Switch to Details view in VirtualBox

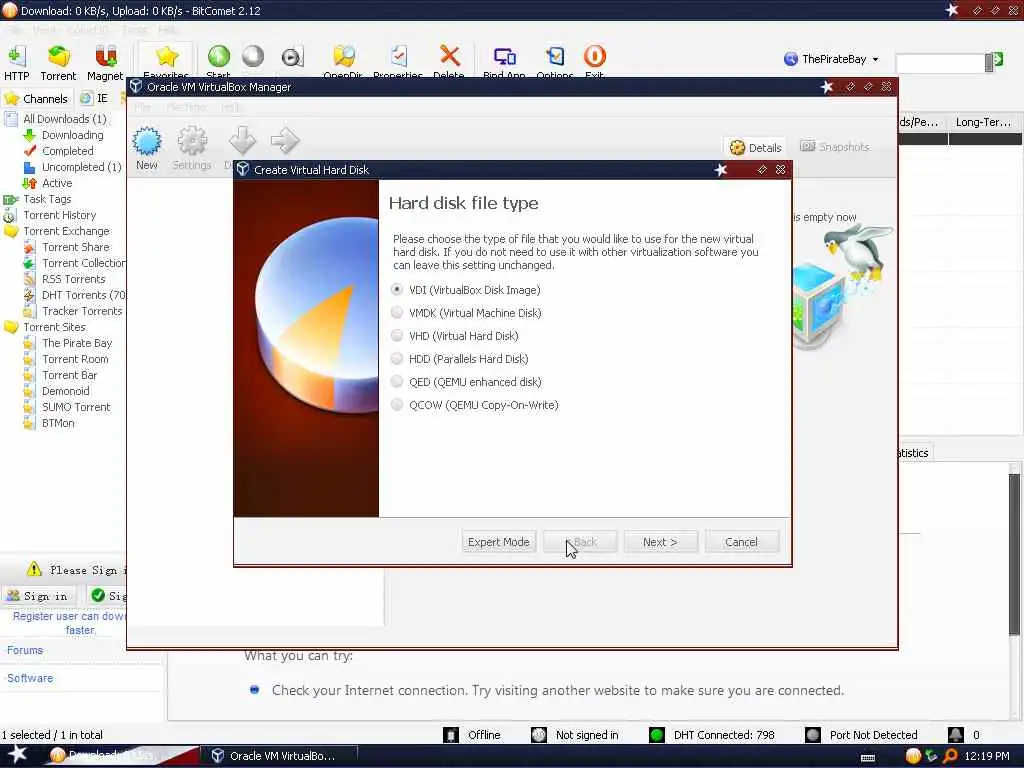(756, 148)
